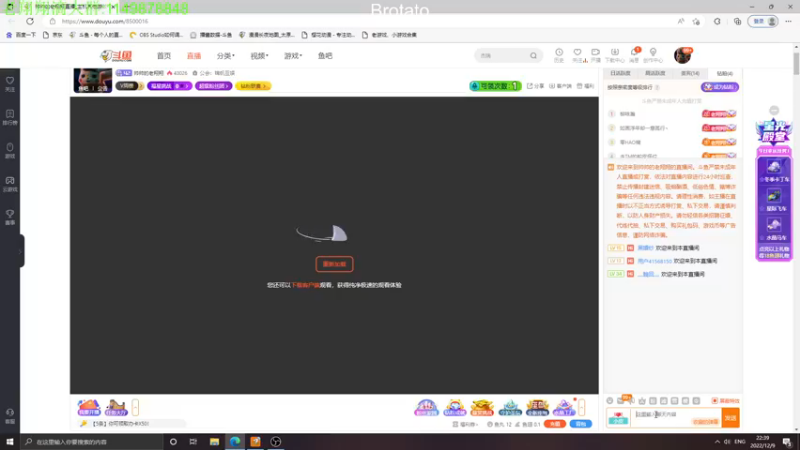Open the 福利券 dropdown below player
The image size is (800, 450).
coord(465,424)
